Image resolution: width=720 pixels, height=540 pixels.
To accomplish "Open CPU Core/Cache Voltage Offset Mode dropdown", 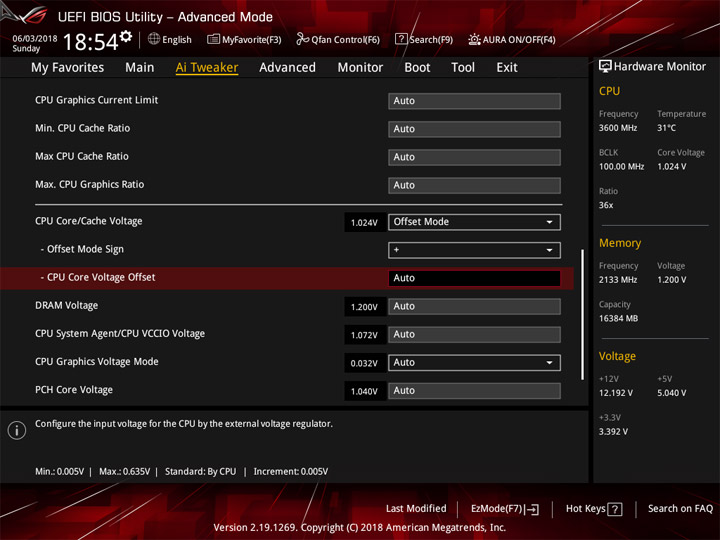I will [x=474, y=222].
